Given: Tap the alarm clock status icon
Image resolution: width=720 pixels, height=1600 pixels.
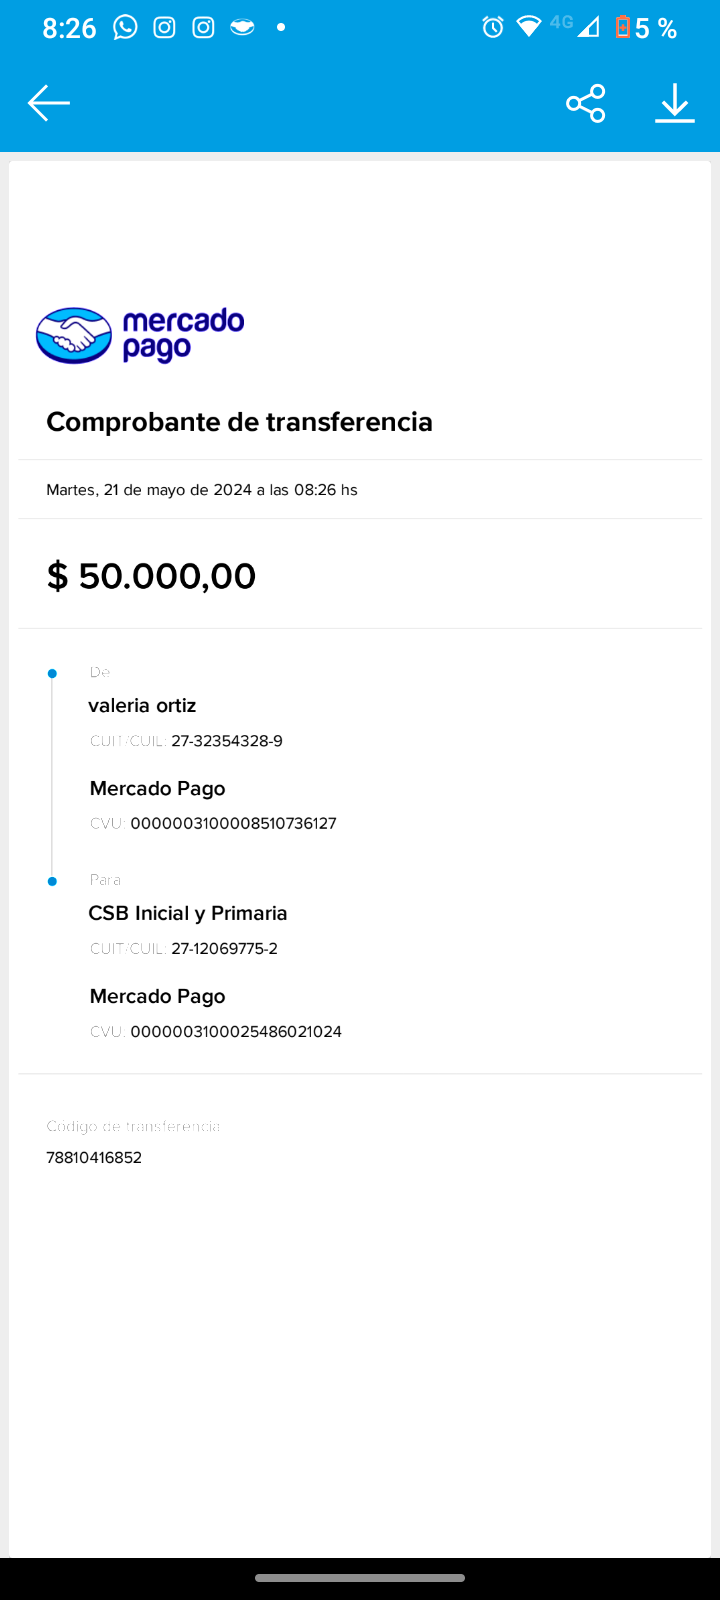Looking at the screenshot, I should 493,27.
